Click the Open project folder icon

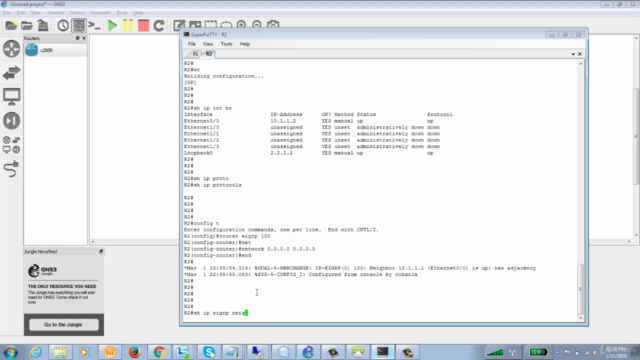(x=27, y=26)
